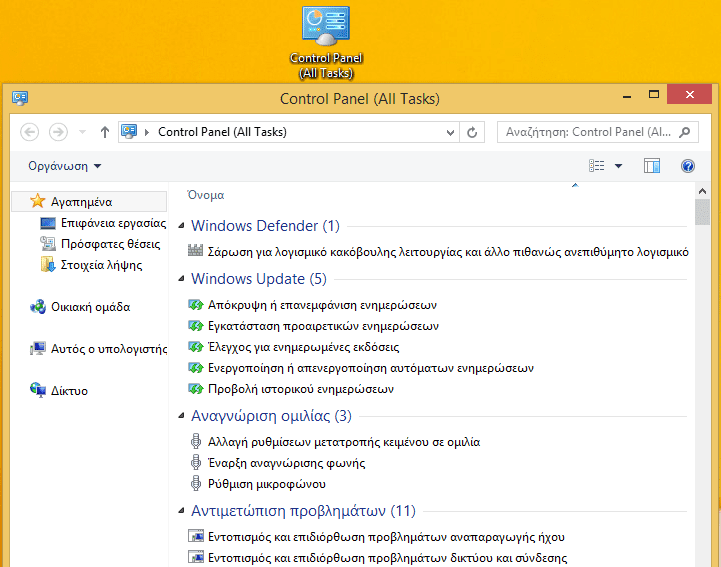Open Επιφάνεια εργασίας in navigation pane
Screen dimensions: 721x567
tap(113, 223)
